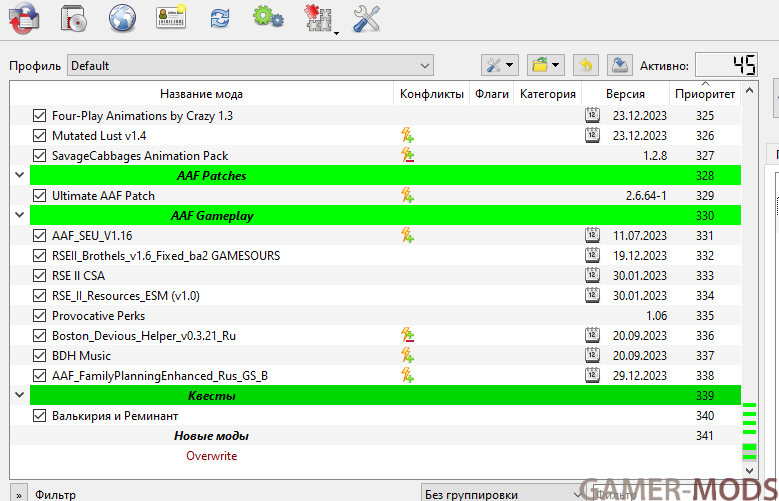Open Без группировки grouping dropdown
Viewport: 779px width, 501px height.
click(502, 495)
